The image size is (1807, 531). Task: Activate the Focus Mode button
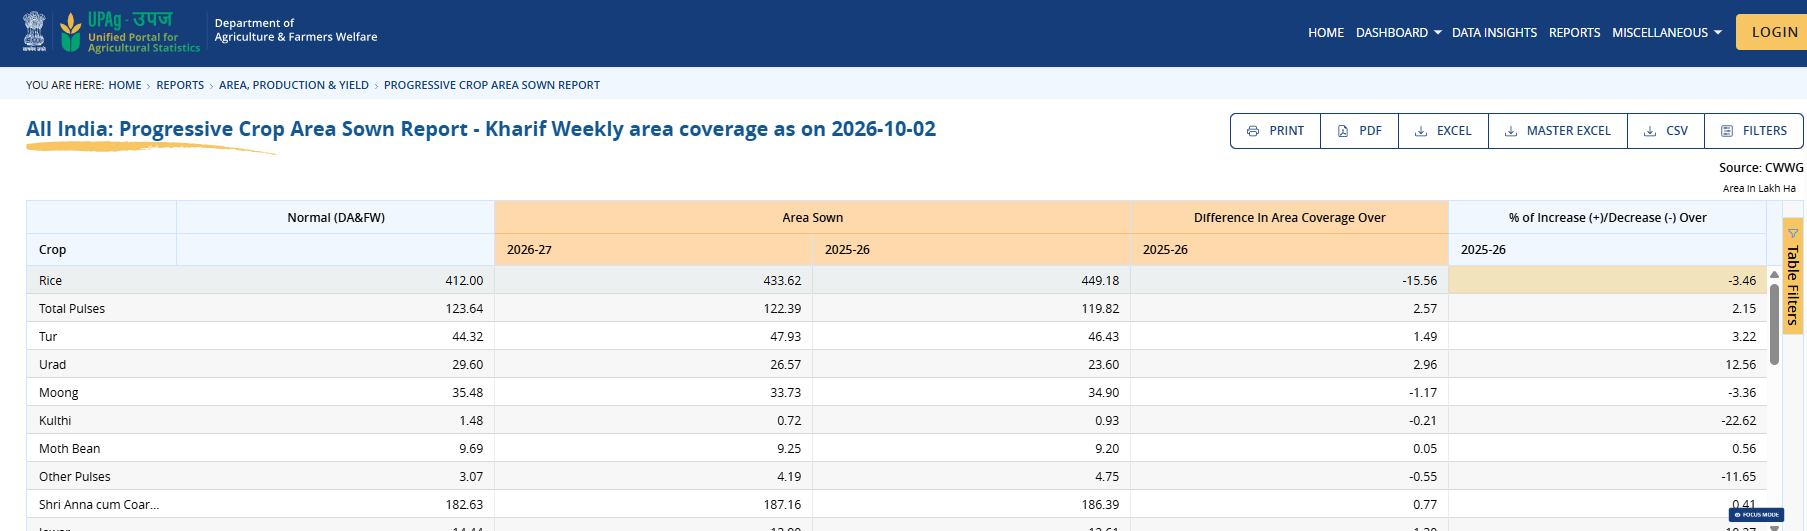pos(1756,515)
